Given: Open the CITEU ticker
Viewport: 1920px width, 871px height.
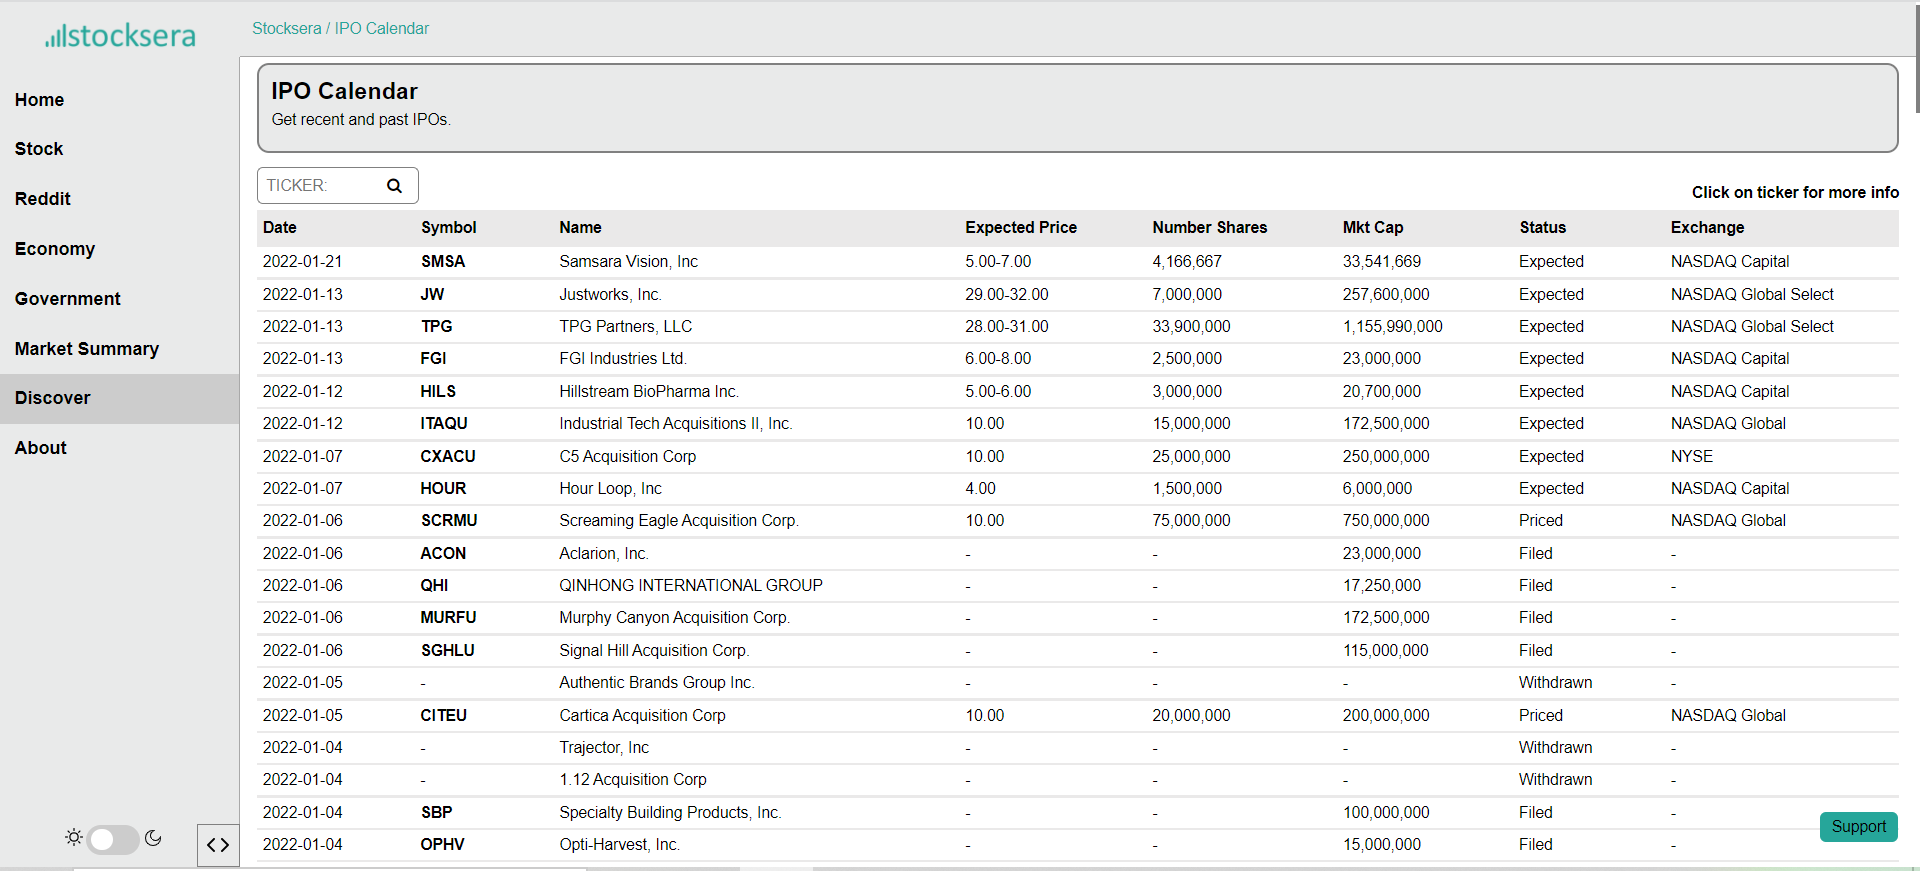Looking at the screenshot, I should 443,716.
